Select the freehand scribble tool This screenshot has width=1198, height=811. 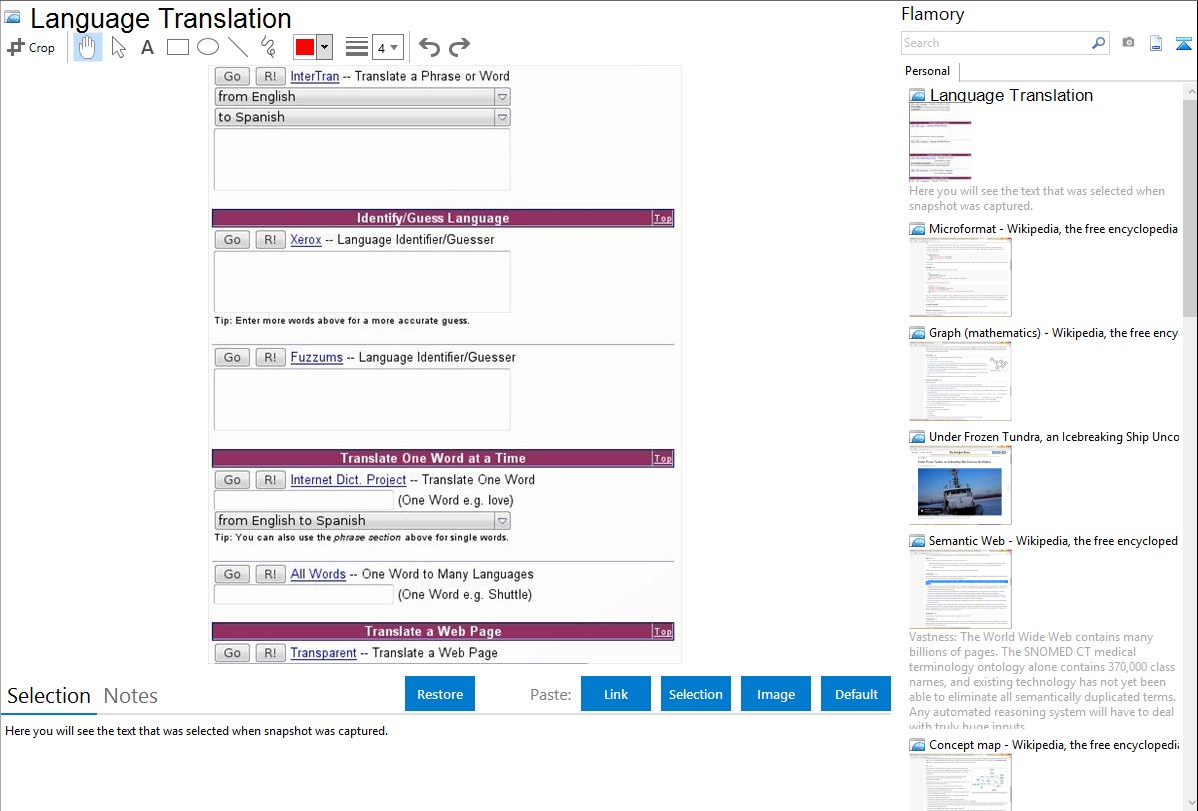click(268, 47)
